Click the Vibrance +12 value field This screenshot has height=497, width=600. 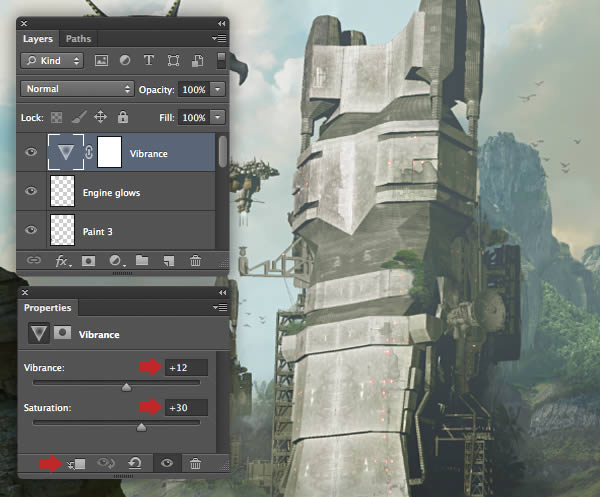click(186, 368)
